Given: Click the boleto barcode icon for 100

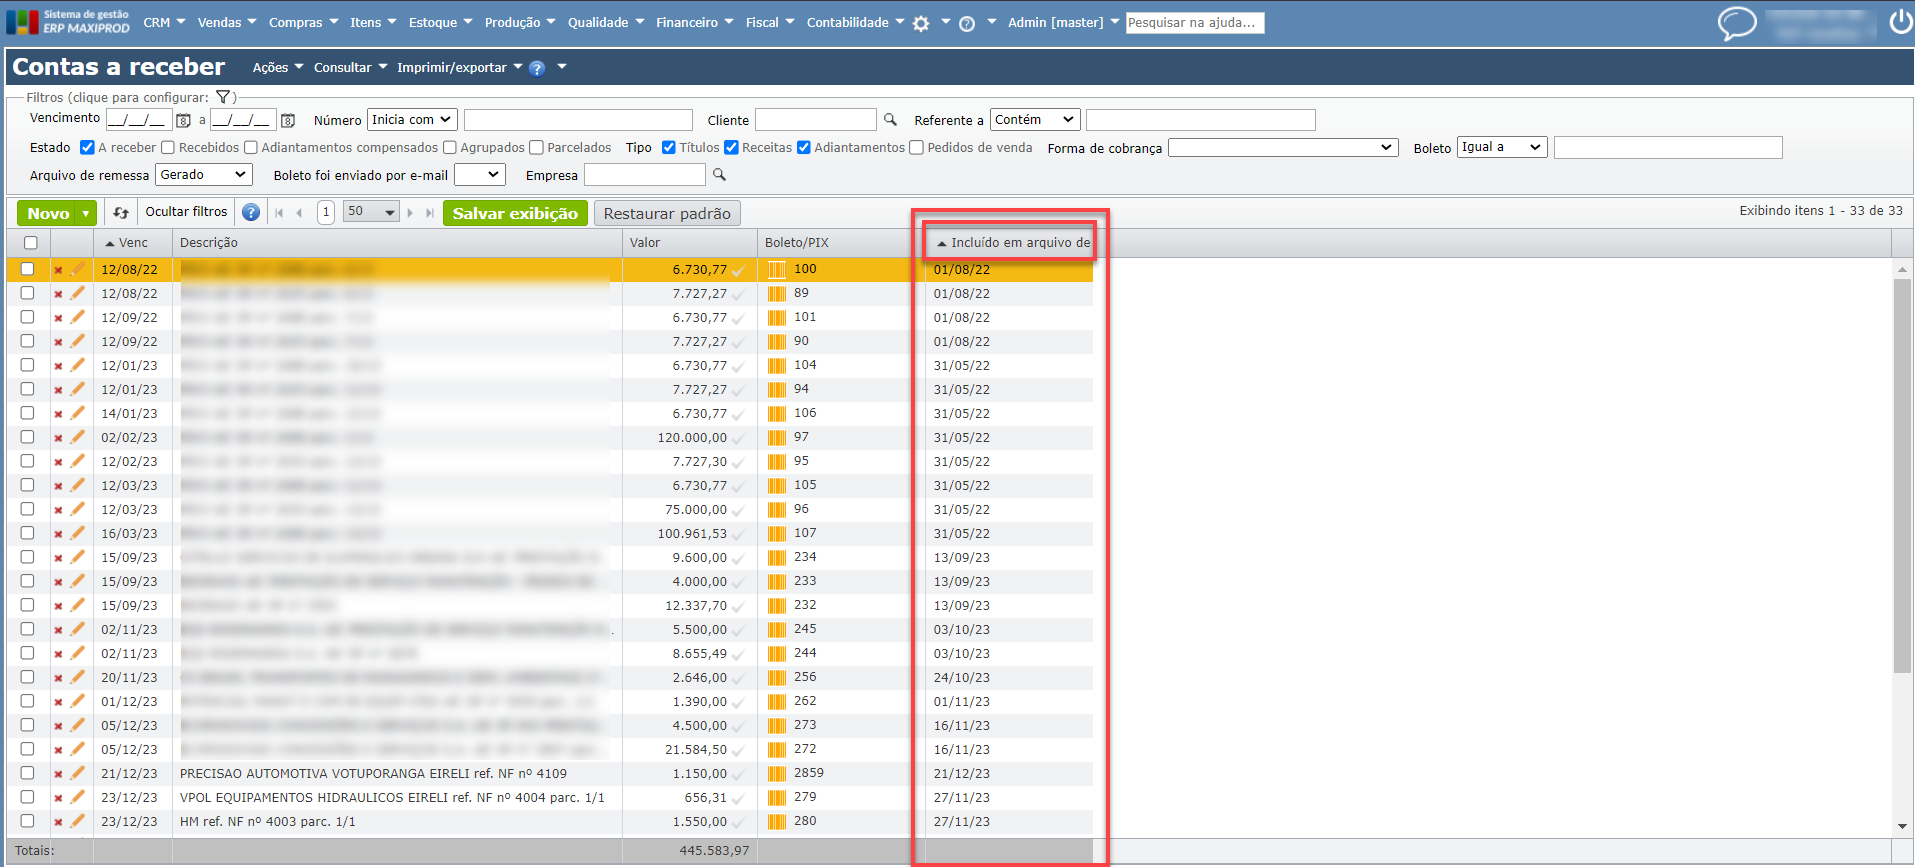Looking at the screenshot, I should [777, 269].
